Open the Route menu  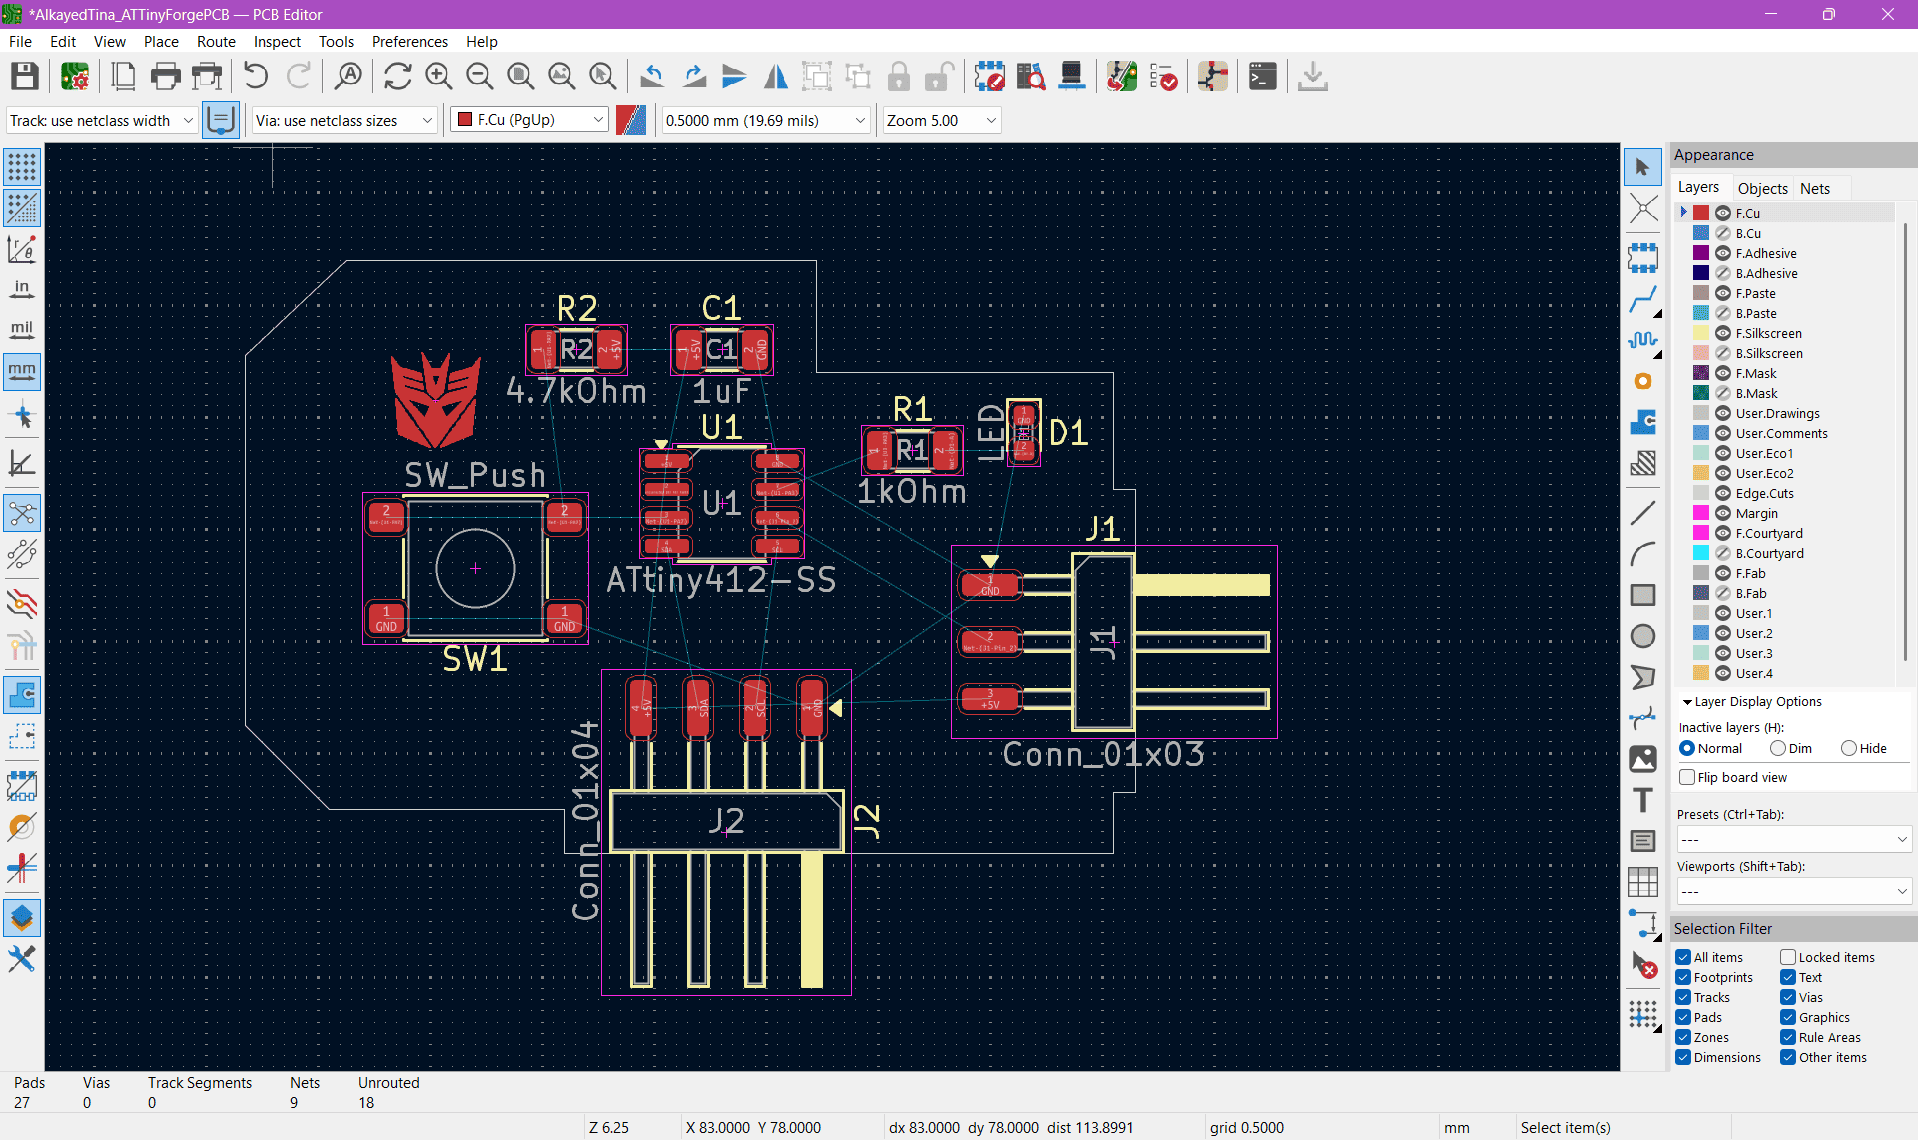(216, 41)
